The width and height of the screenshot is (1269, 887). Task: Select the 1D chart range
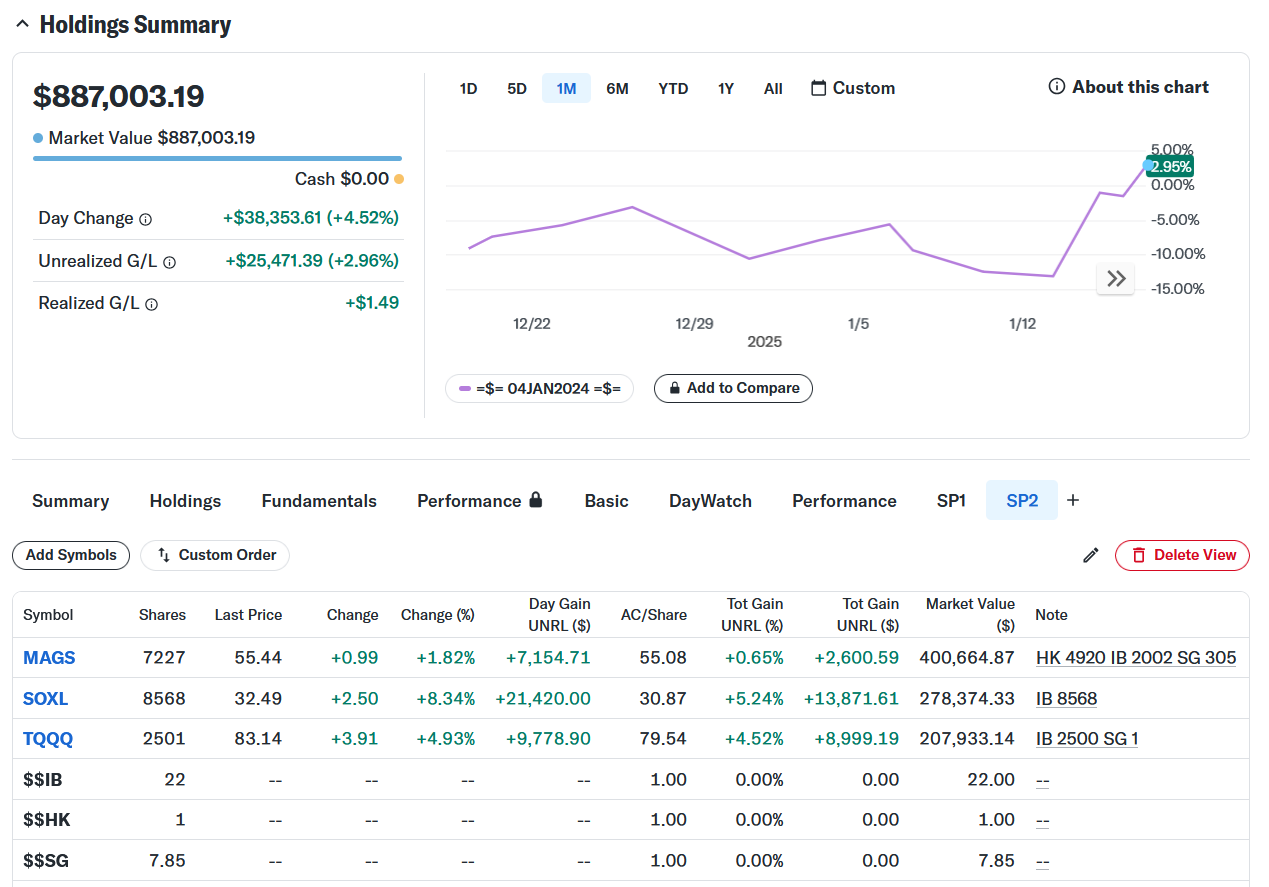pos(468,88)
